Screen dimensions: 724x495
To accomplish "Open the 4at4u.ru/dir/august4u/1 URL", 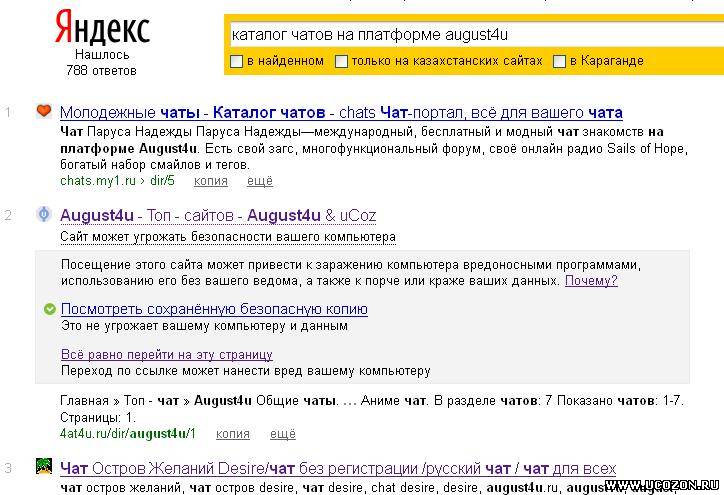I will click(128, 434).
